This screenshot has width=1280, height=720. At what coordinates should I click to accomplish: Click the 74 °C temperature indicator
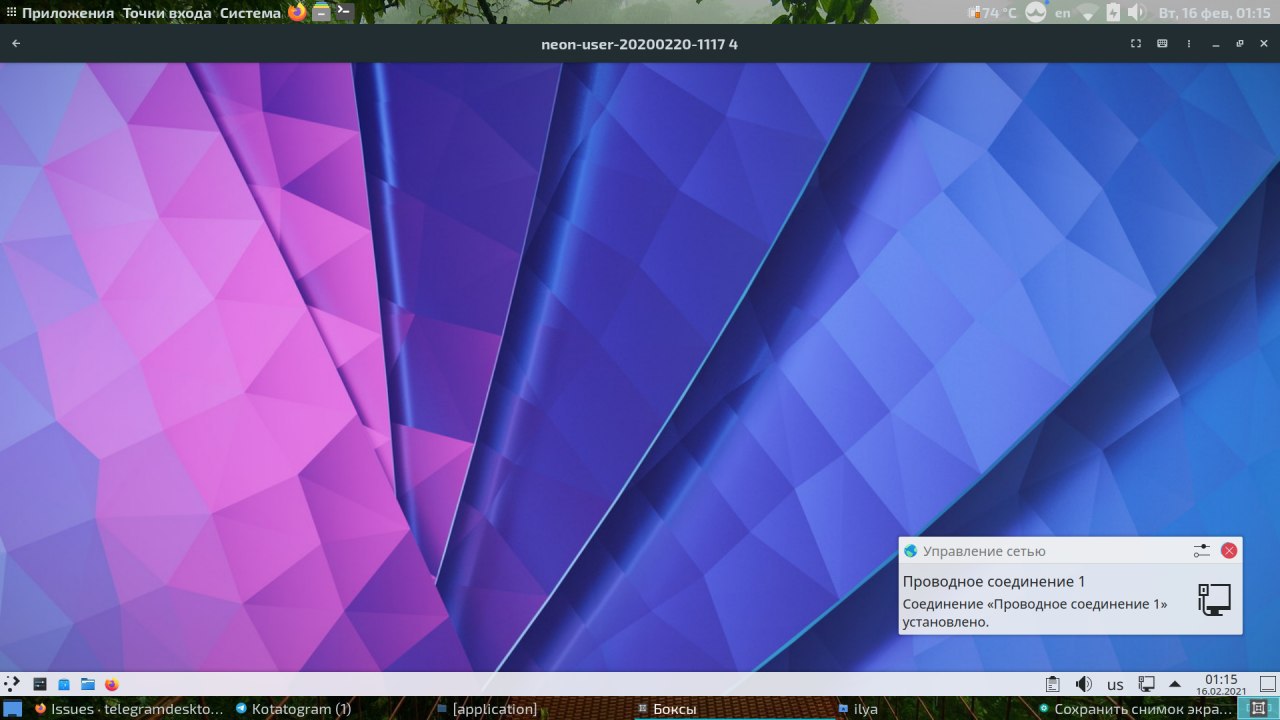pos(993,13)
